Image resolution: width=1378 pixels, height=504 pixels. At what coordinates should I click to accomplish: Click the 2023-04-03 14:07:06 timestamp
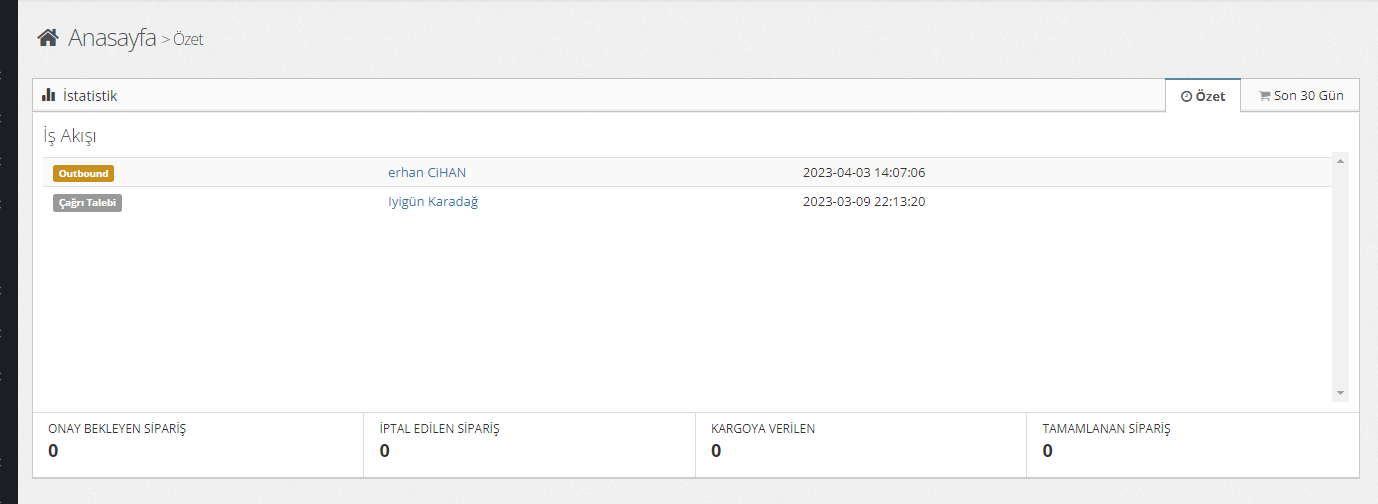click(864, 172)
